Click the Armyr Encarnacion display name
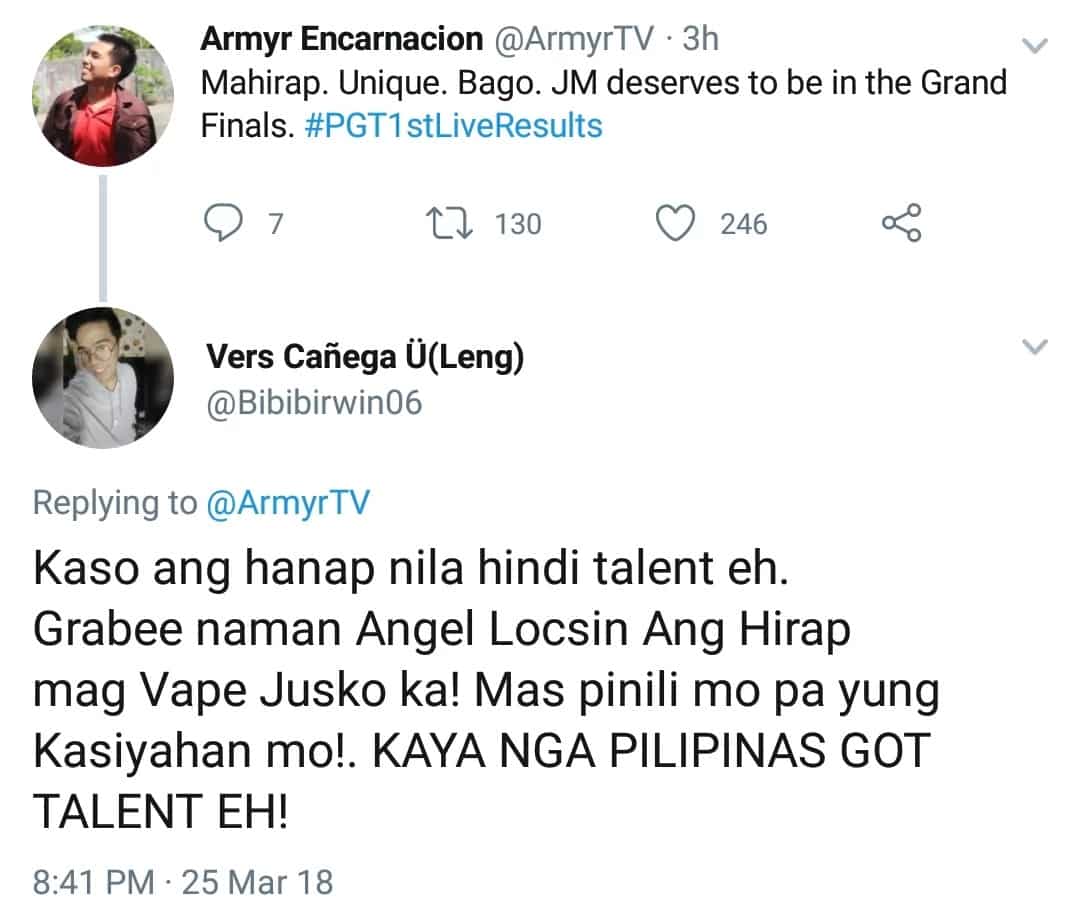This screenshot has height=922, width=1080. (x=342, y=39)
